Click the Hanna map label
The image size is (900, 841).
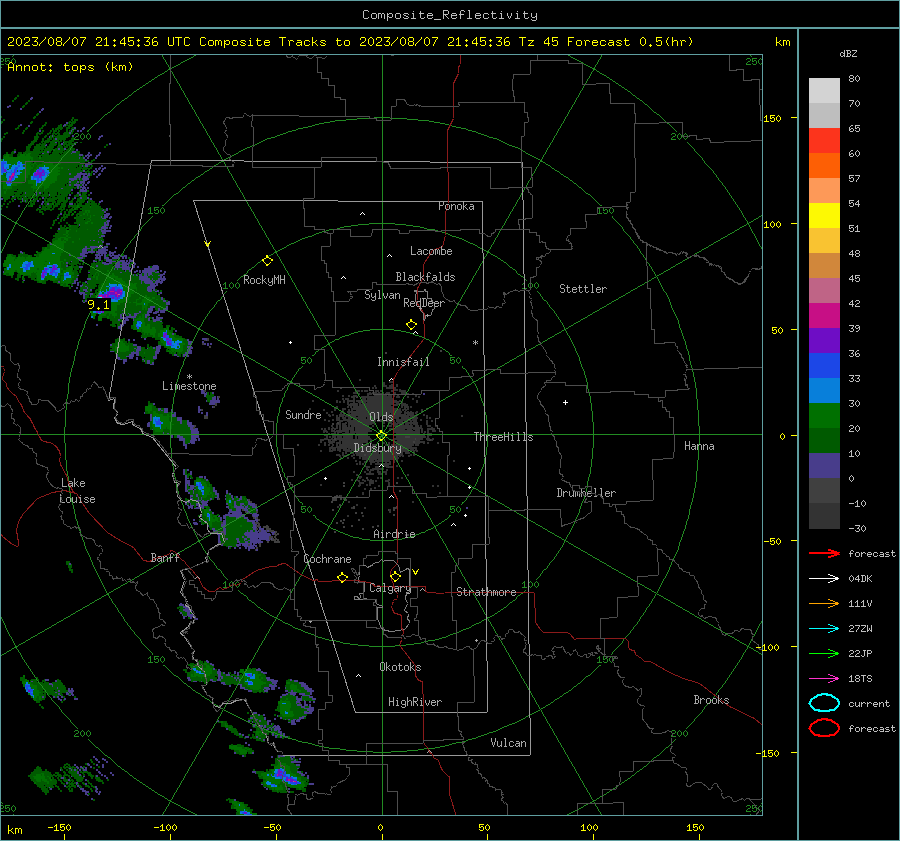click(699, 446)
